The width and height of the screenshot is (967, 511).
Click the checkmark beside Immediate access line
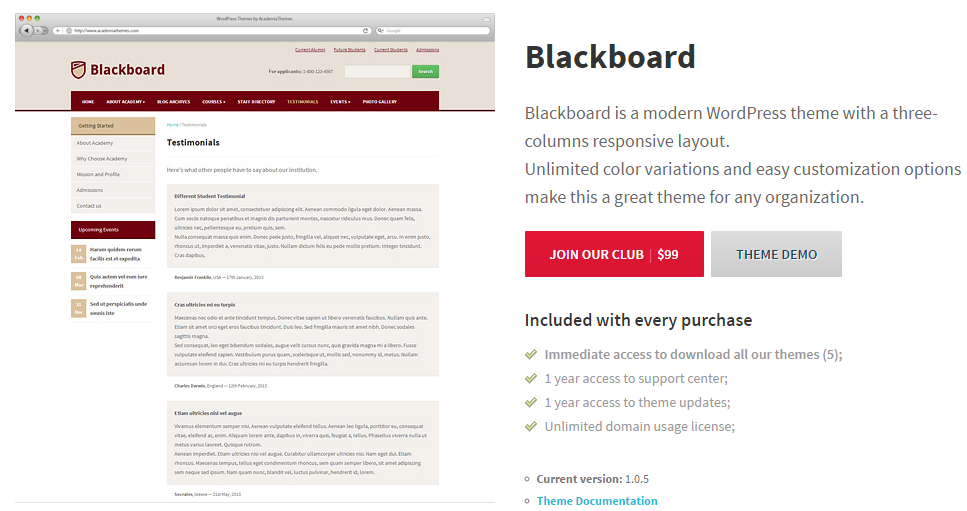[x=531, y=354]
